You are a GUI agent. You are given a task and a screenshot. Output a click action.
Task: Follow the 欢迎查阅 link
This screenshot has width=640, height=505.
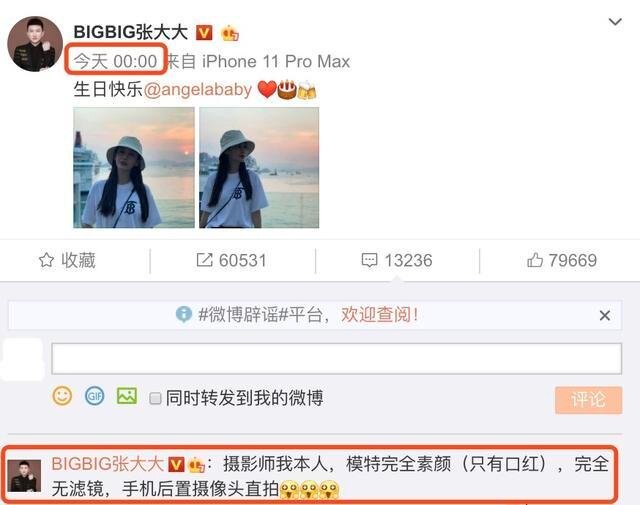379,315
